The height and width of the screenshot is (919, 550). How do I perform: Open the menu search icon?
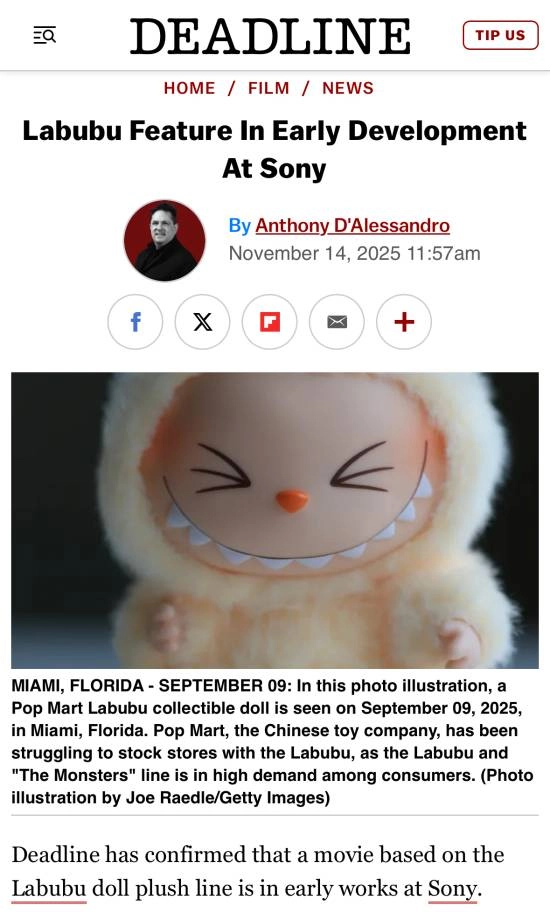point(45,35)
